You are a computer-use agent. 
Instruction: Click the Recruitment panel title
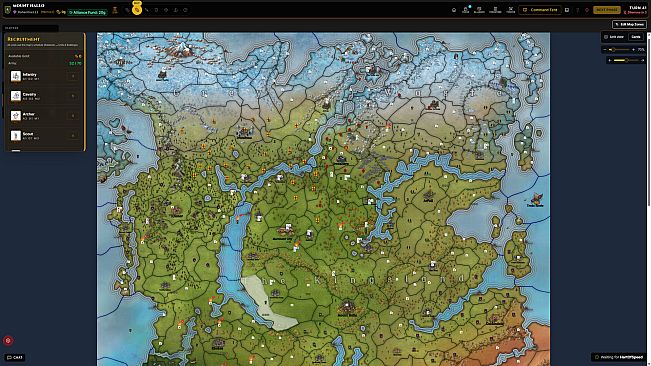[24, 39]
